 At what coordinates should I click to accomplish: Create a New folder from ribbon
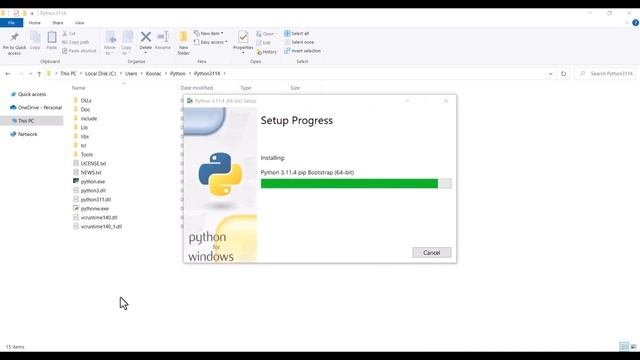184,43
